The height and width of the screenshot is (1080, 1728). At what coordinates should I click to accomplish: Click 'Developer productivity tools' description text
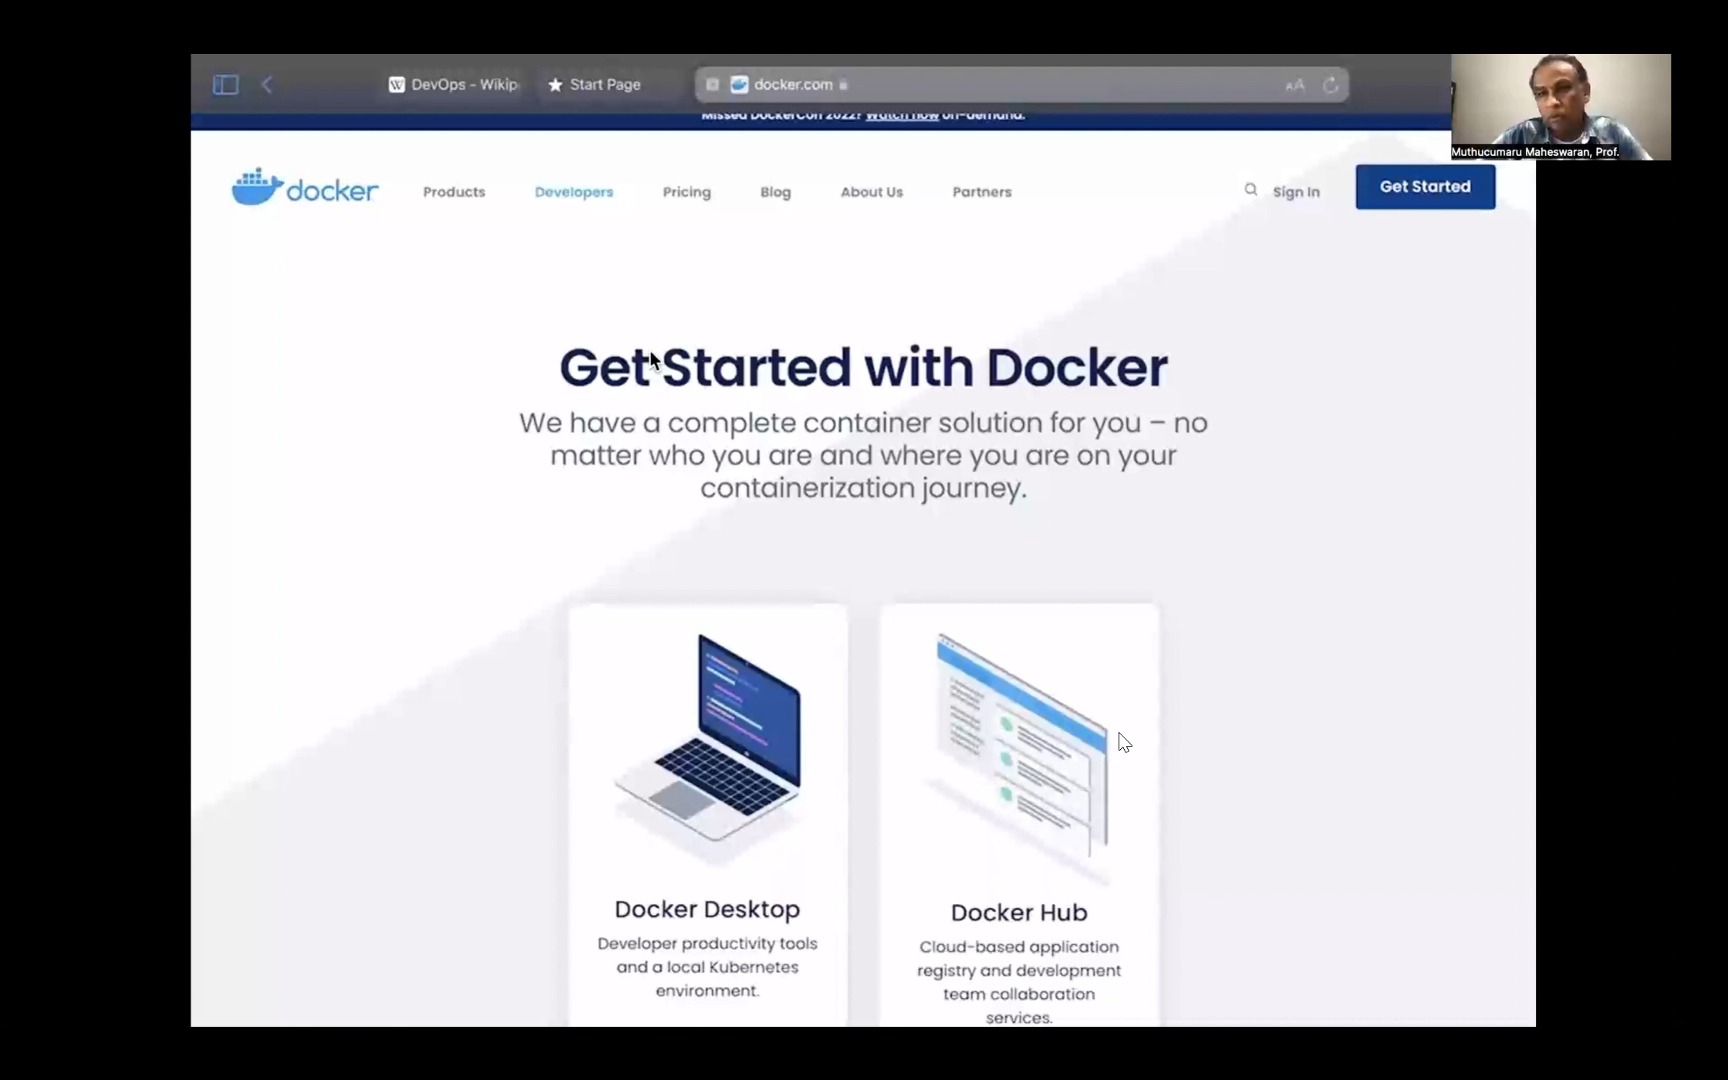707,967
